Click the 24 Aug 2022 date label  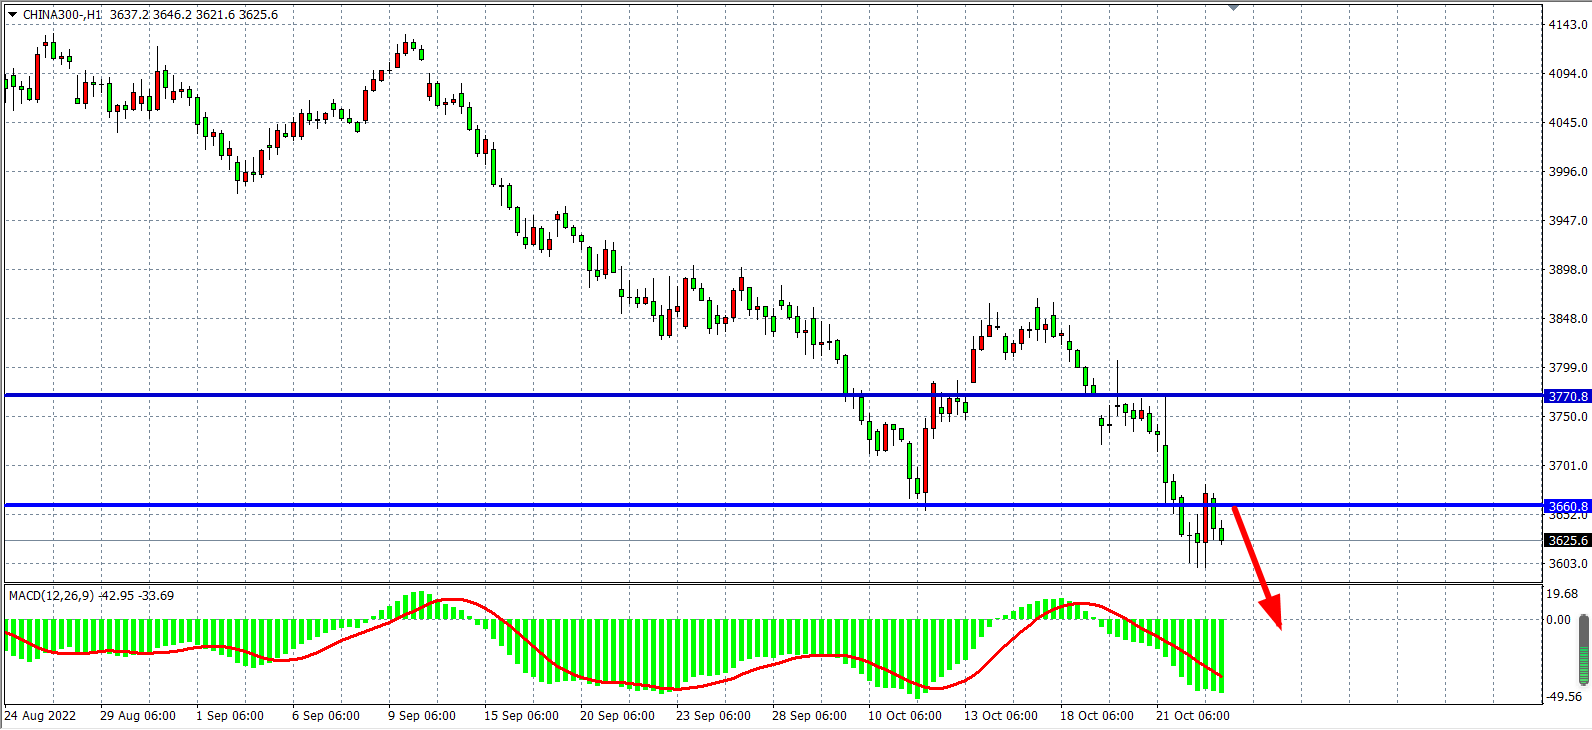pyautogui.click(x=40, y=716)
